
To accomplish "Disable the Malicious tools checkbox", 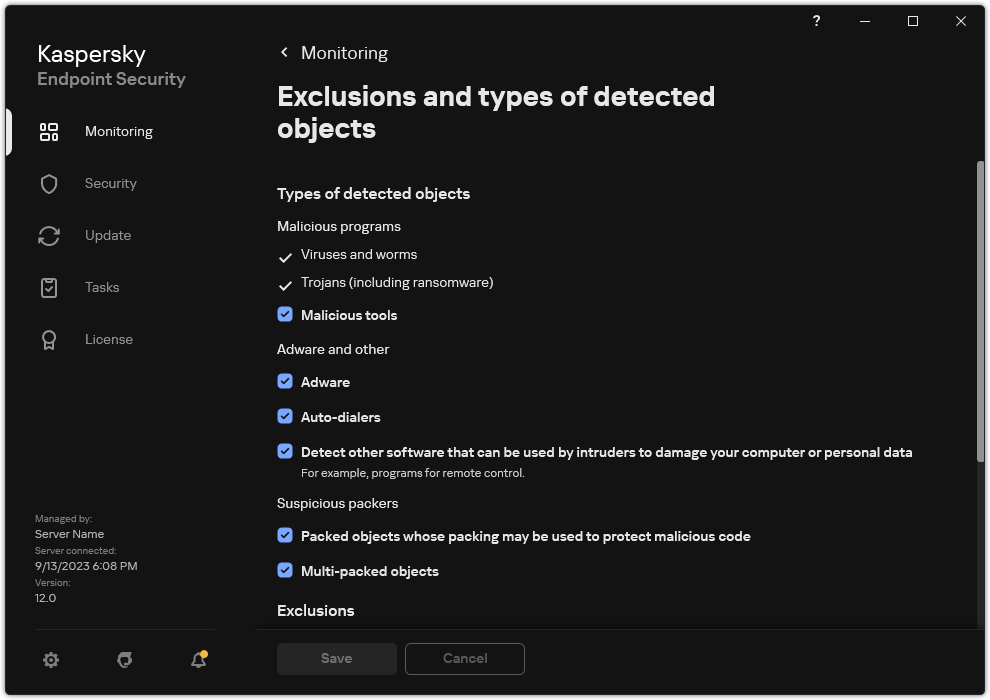I will click(x=285, y=314).
